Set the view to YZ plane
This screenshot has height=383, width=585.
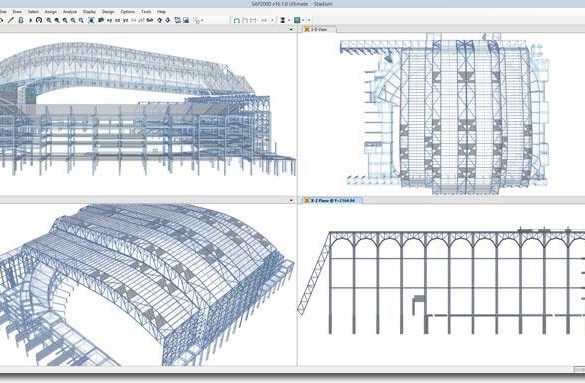tap(126, 20)
